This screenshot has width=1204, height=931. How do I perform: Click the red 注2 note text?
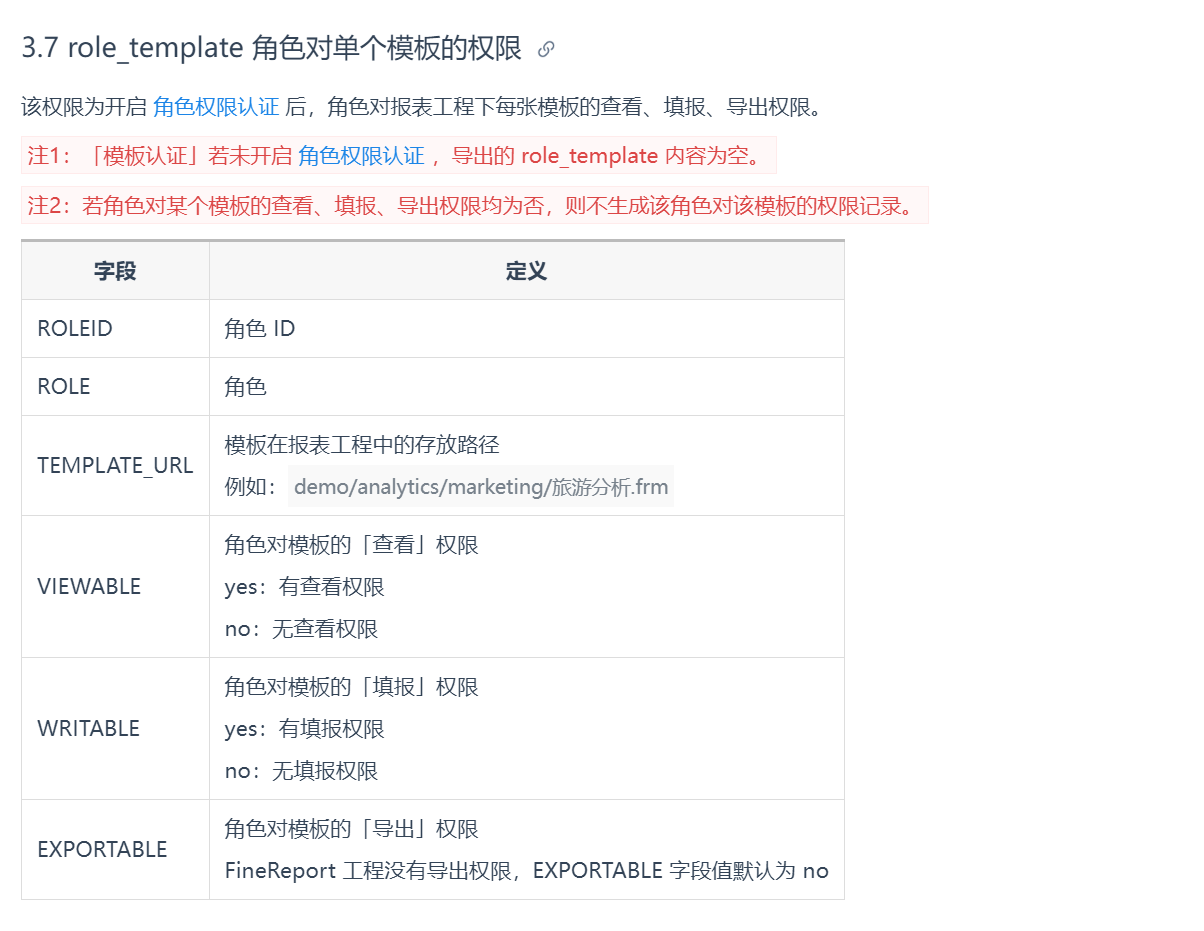[475, 205]
